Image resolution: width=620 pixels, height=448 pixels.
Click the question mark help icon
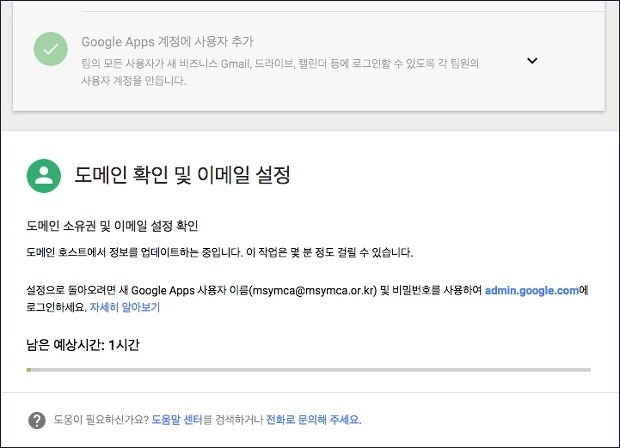(37, 420)
